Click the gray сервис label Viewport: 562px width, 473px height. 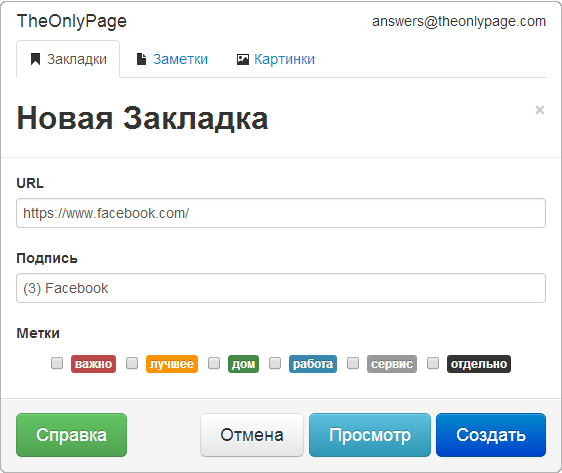(x=392, y=364)
